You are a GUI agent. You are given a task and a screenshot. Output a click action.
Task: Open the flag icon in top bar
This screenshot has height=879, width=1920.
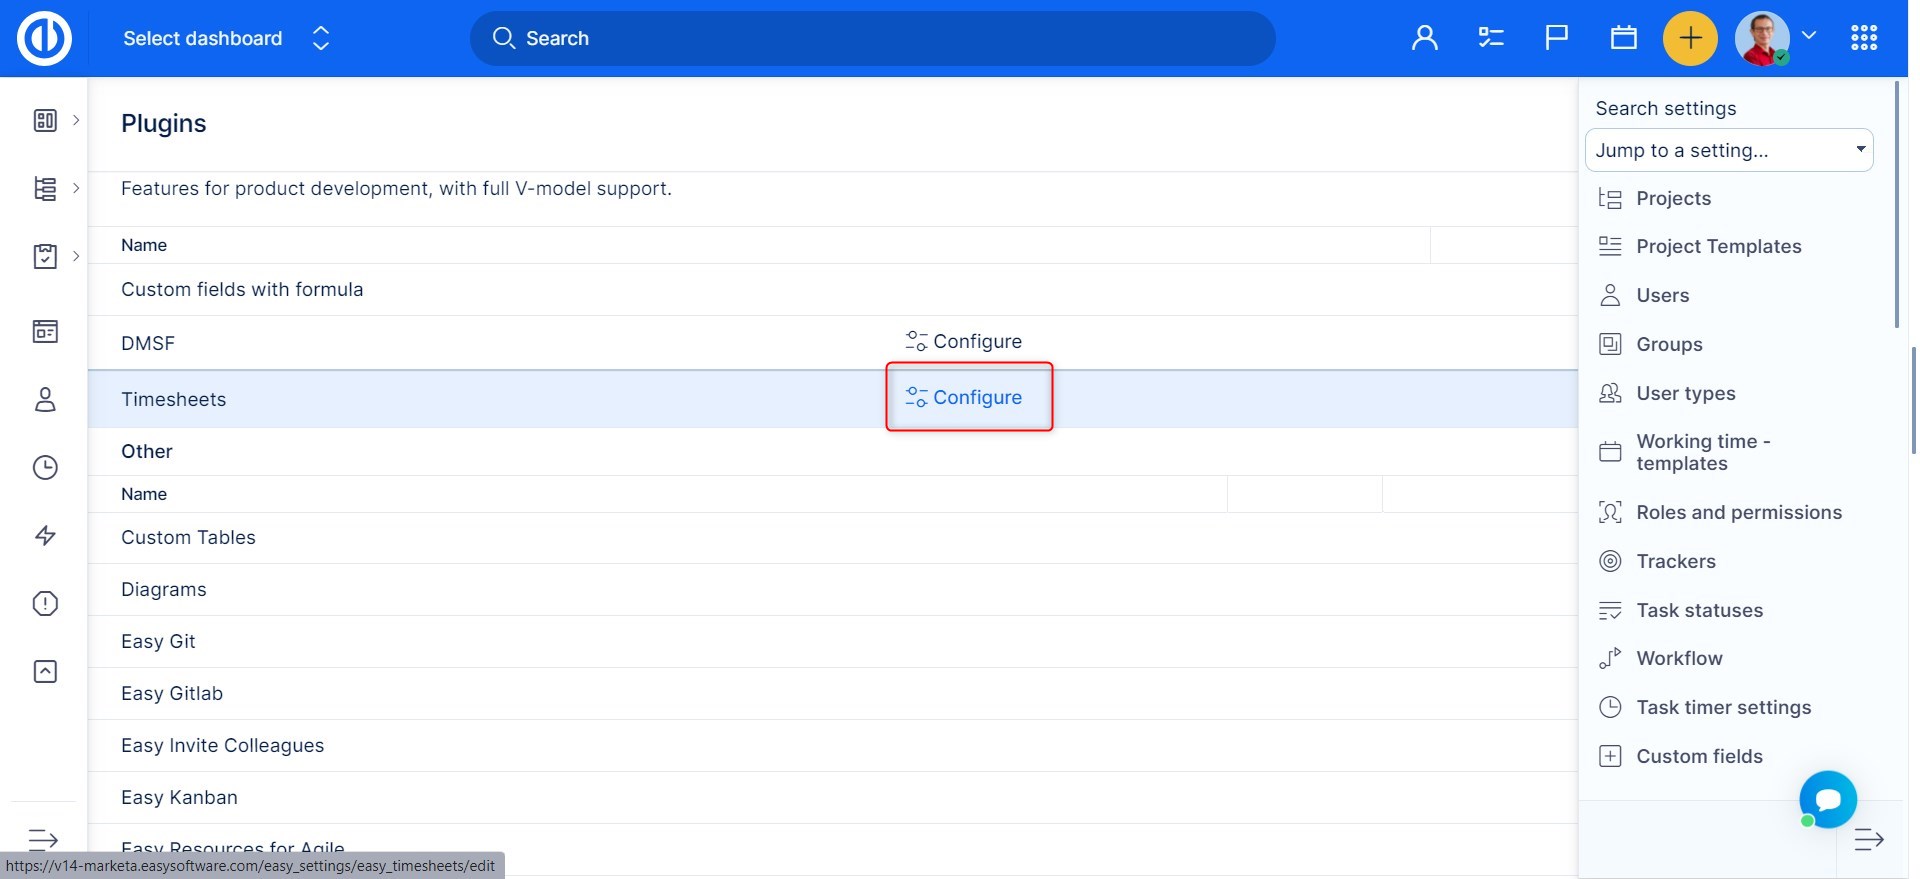pyautogui.click(x=1556, y=38)
